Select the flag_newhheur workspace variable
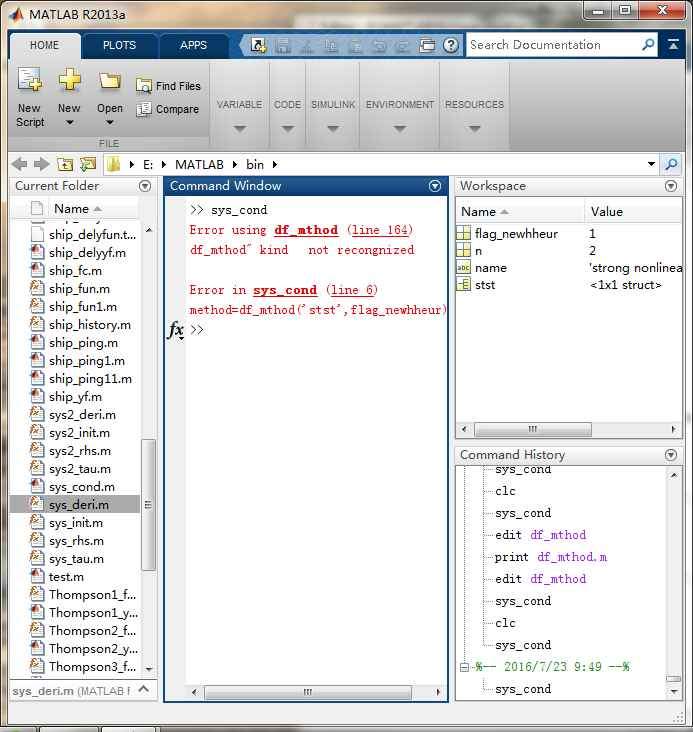Image resolution: width=693 pixels, height=732 pixels. [x=516, y=233]
